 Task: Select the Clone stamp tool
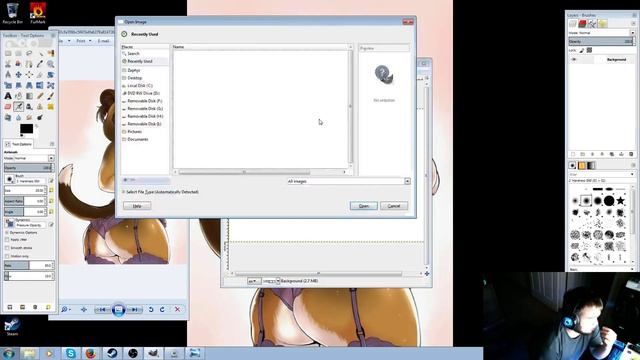pyautogui.click(x=40, y=107)
